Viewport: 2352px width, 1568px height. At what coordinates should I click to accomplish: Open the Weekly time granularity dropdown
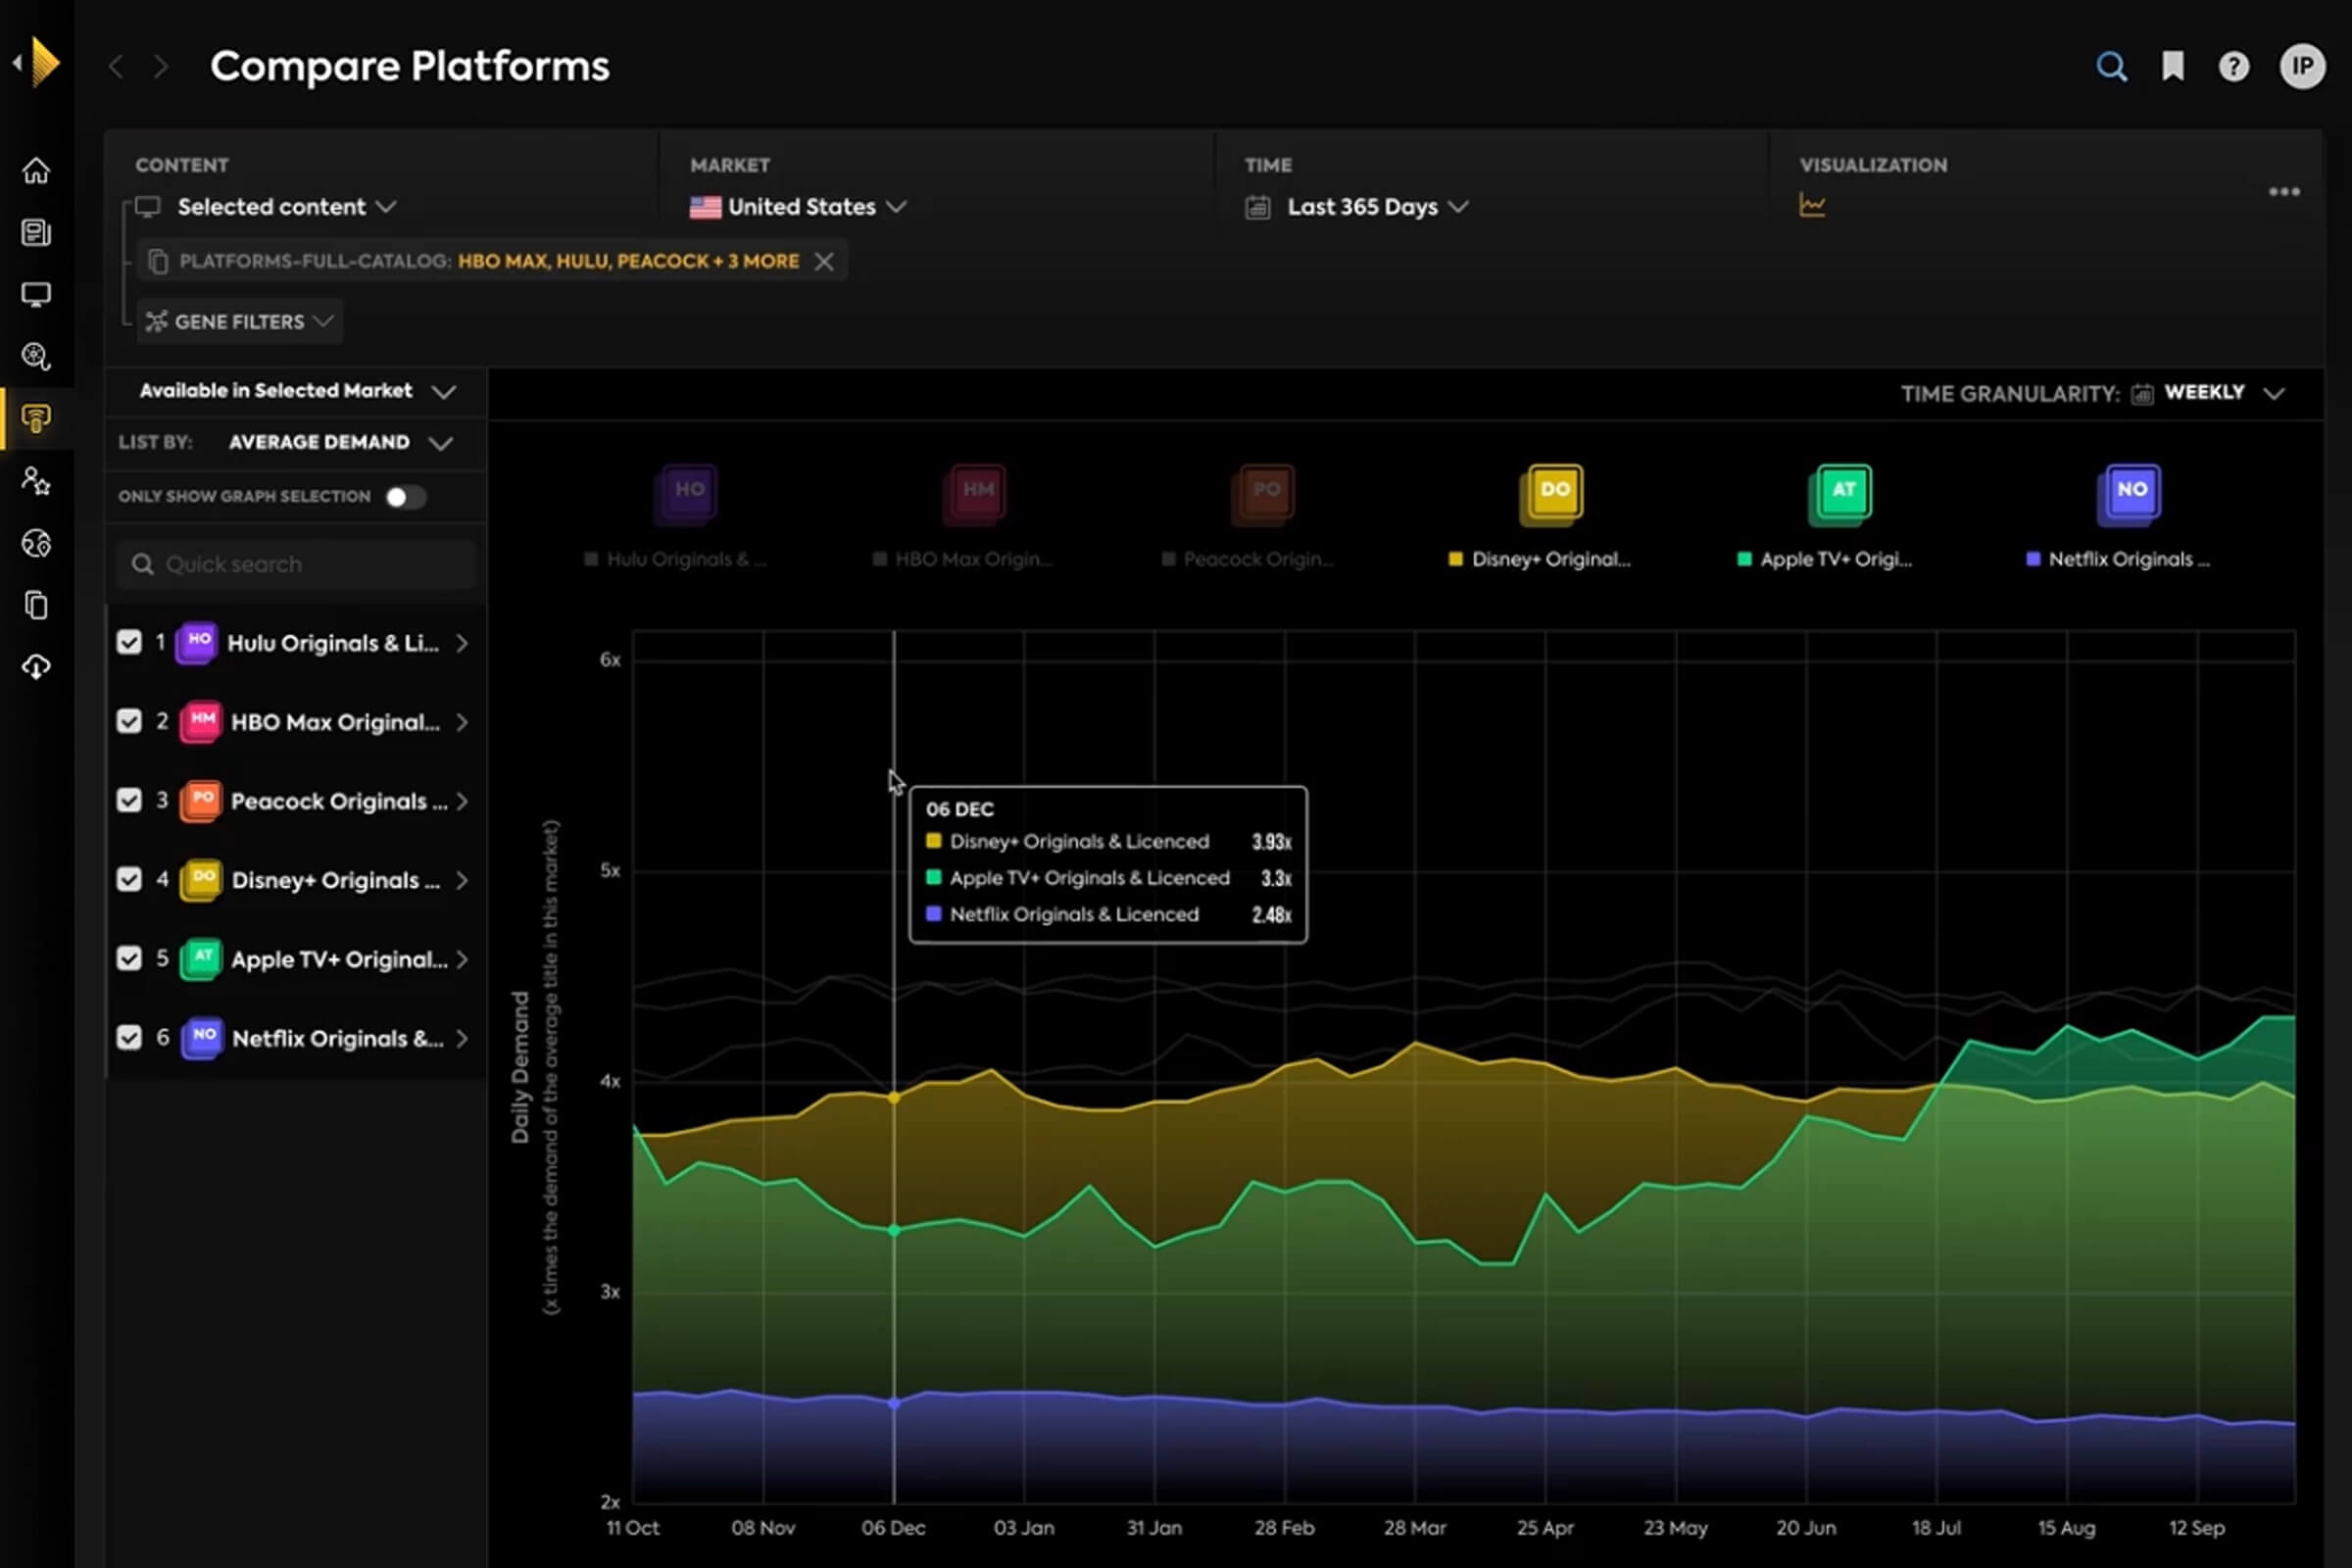2224,392
